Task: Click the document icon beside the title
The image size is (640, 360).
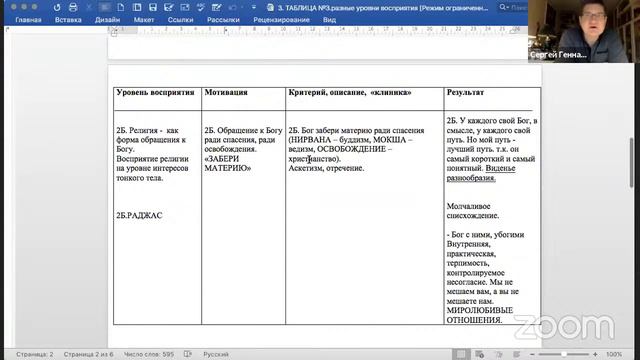Action: 270,8
